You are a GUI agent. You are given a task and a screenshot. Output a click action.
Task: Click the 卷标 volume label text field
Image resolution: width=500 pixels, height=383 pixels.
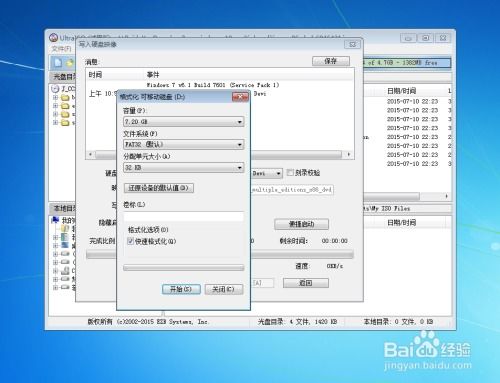pos(184,217)
